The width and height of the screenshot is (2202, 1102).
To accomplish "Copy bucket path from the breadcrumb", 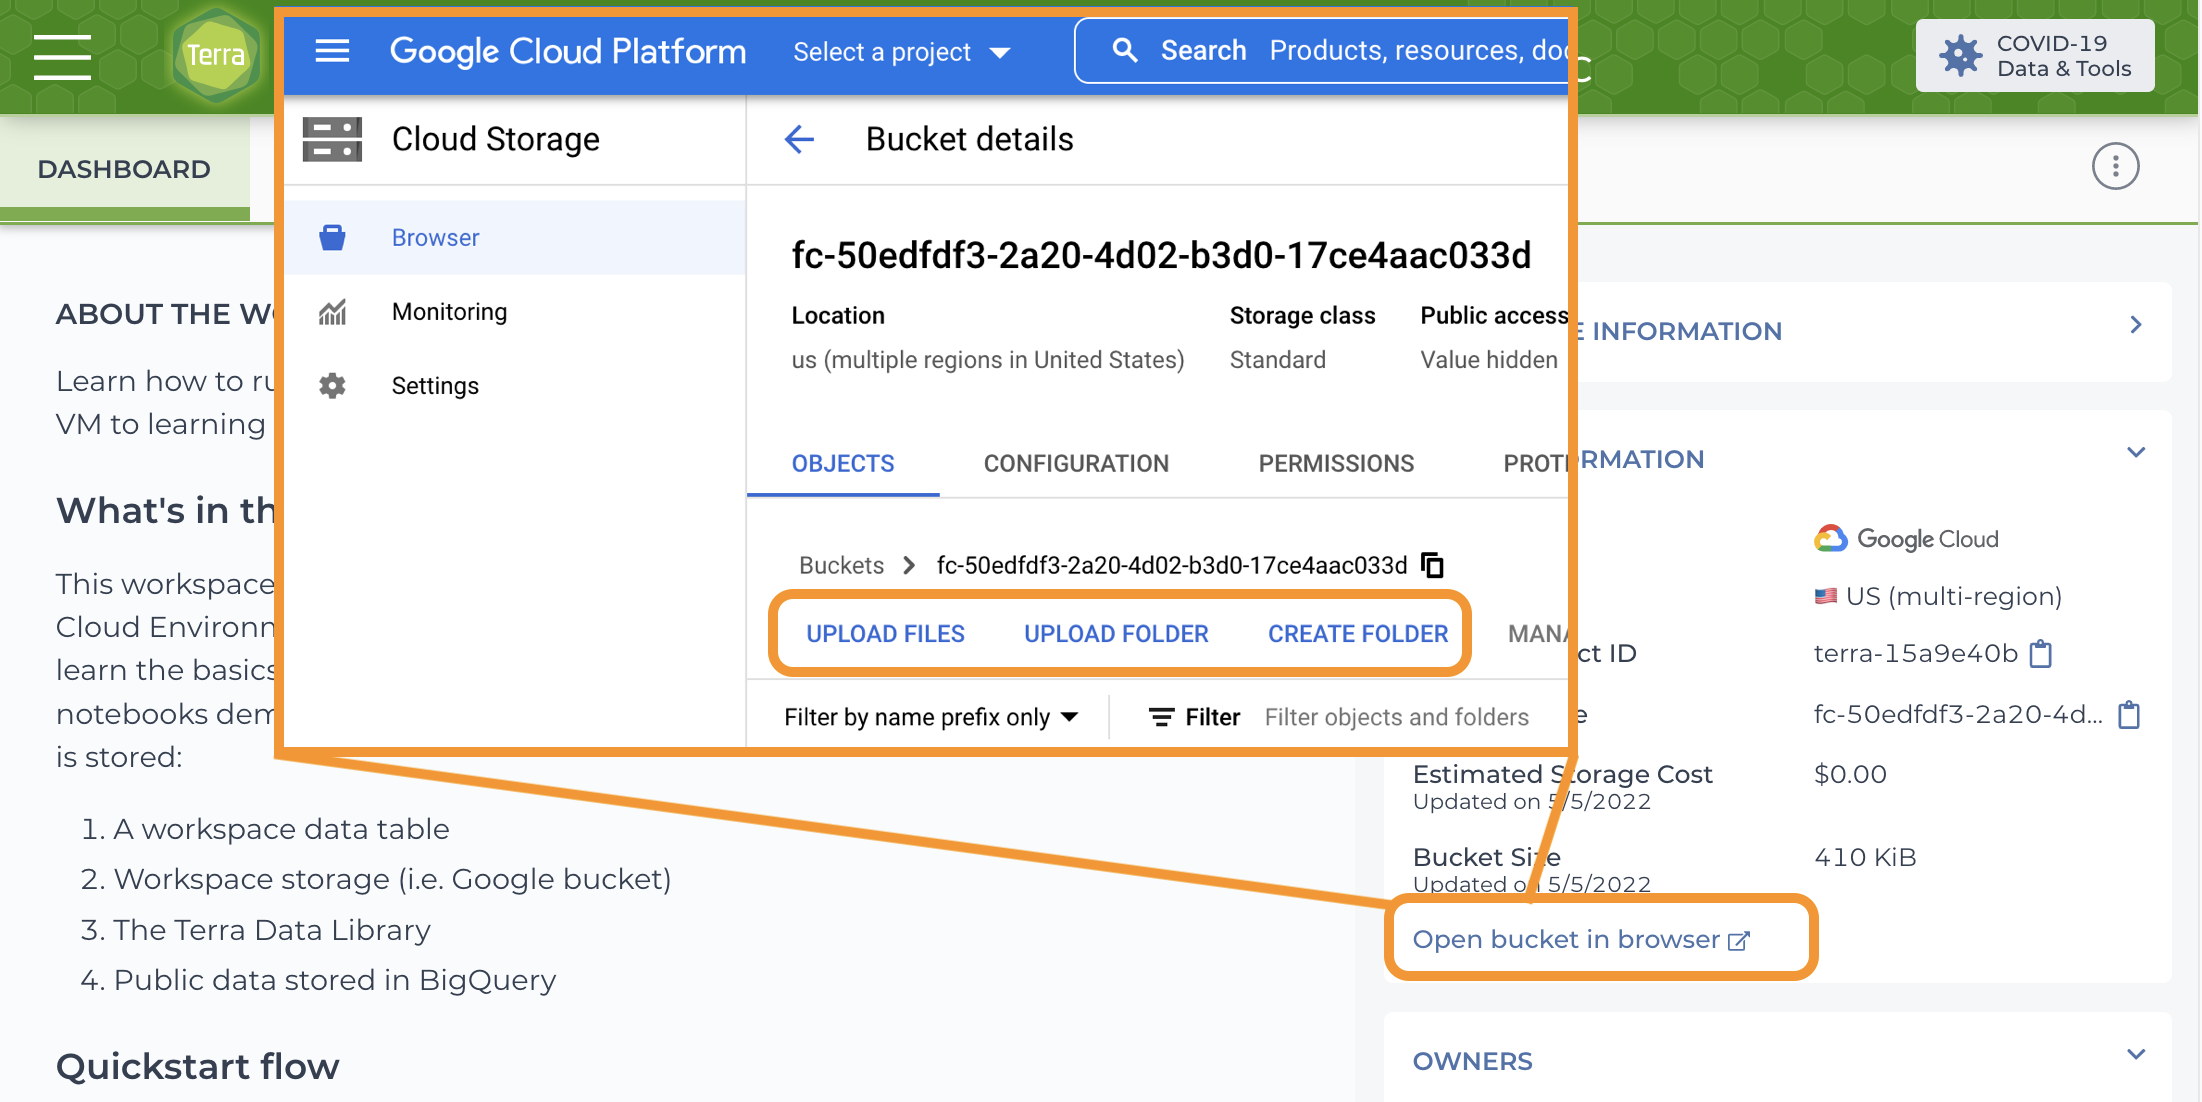I will [1432, 565].
